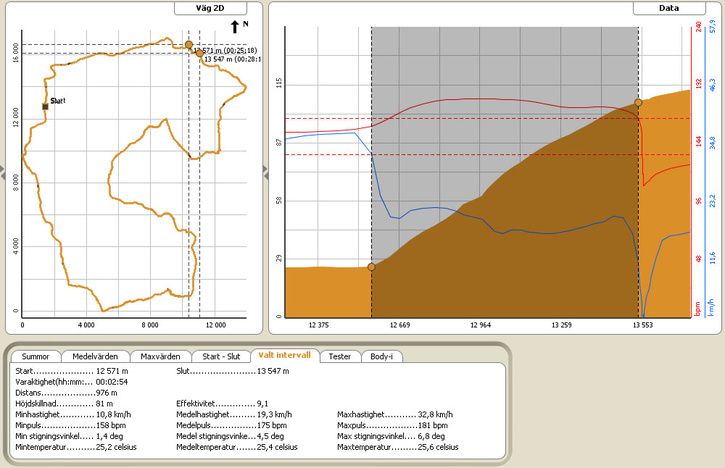Click the Minhastighet value 10,8 km/h
The height and width of the screenshot is (468, 725).
pos(113,414)
